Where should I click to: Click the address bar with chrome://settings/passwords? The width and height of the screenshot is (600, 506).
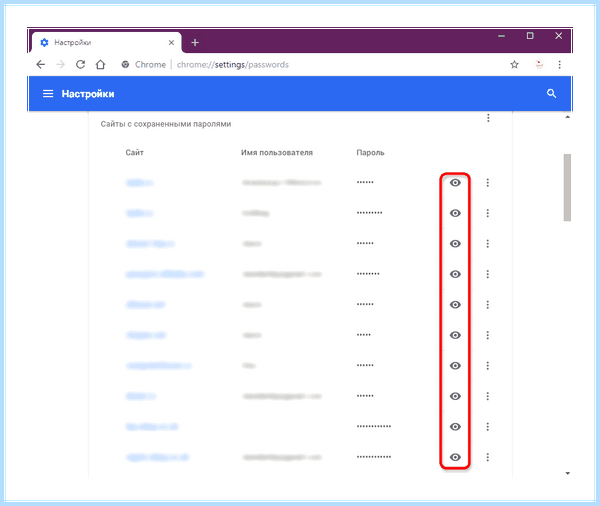[x=233, y=65]
